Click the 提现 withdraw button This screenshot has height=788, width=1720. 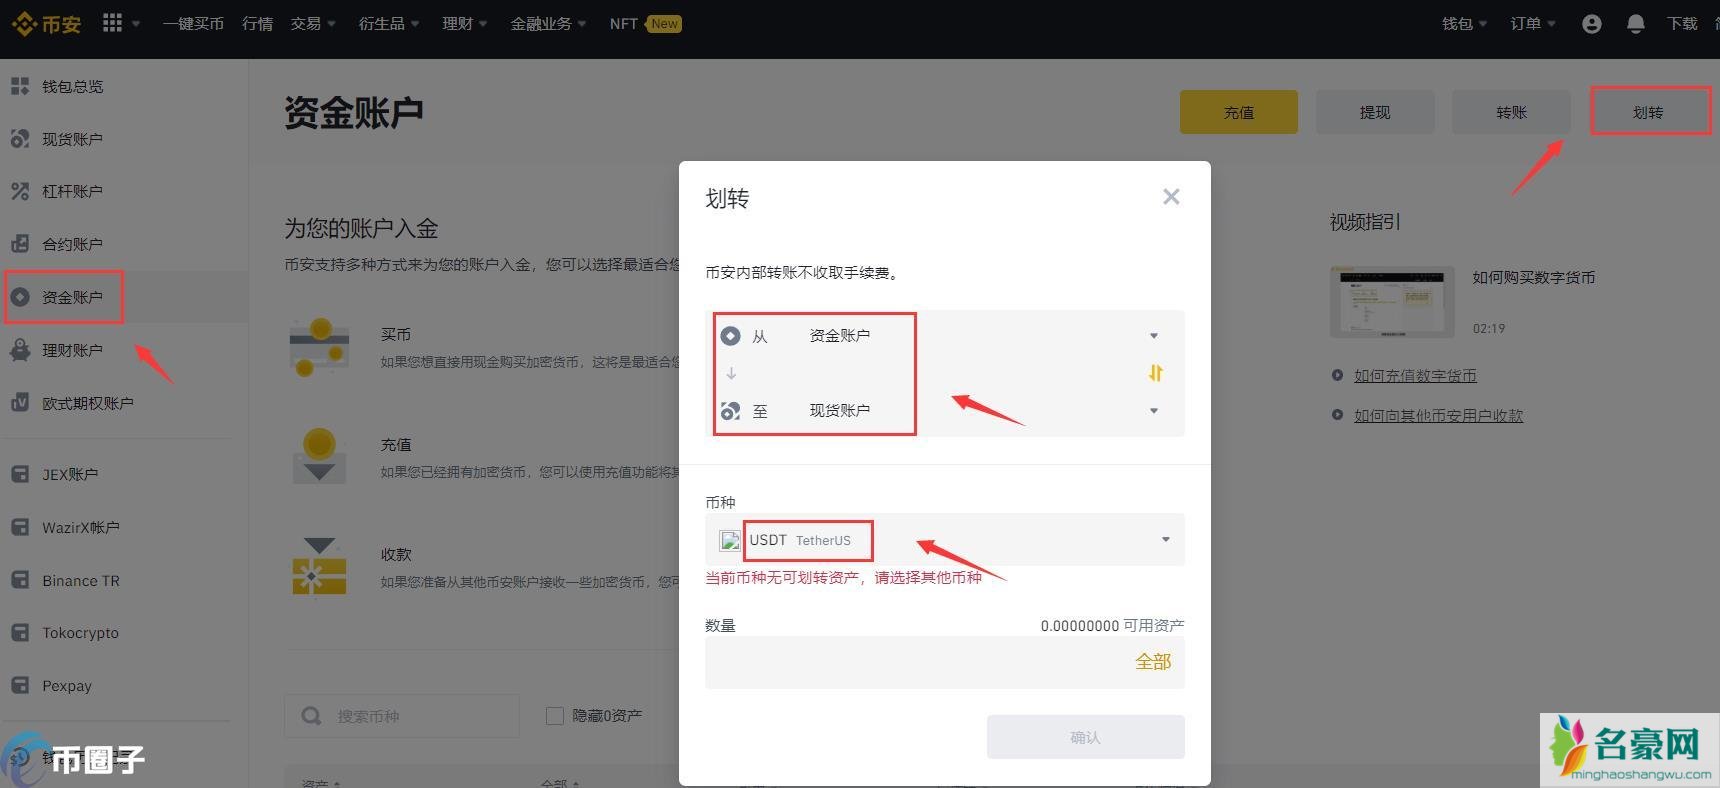pos(1375,112)
